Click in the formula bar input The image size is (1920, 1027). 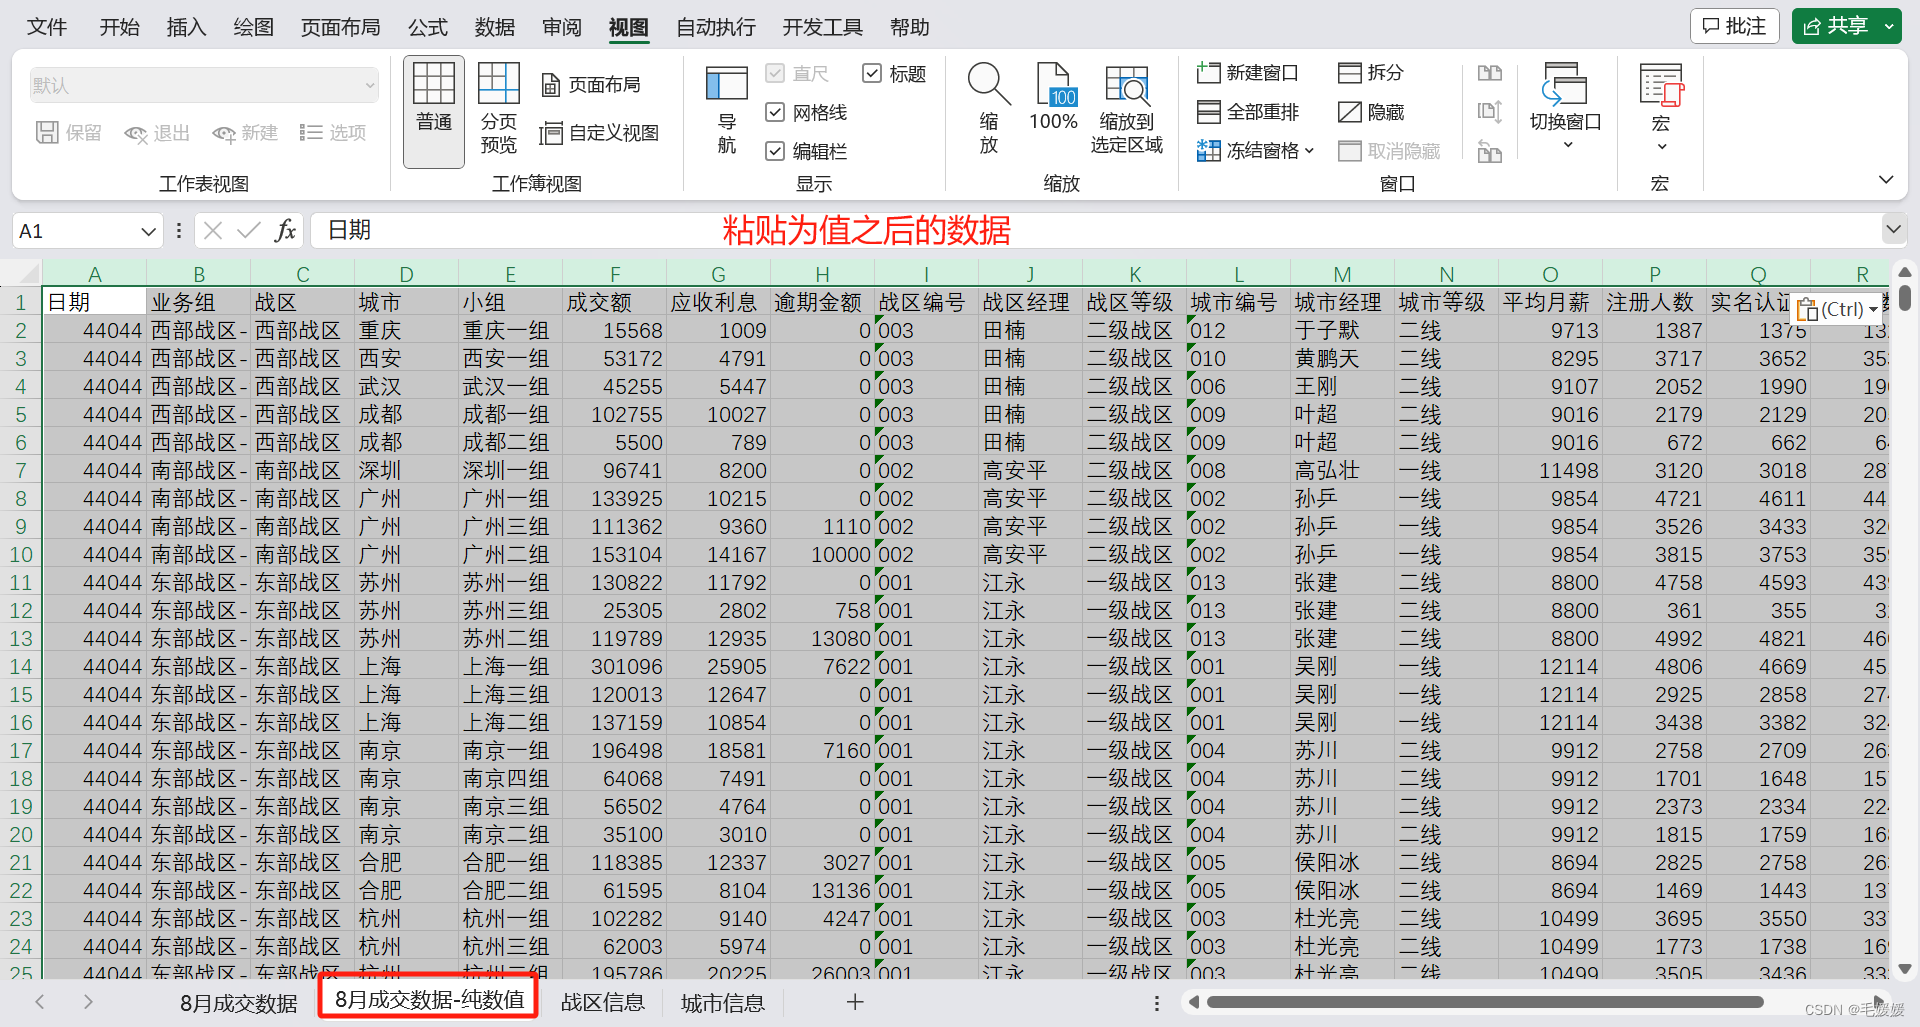coord(1095,231)
